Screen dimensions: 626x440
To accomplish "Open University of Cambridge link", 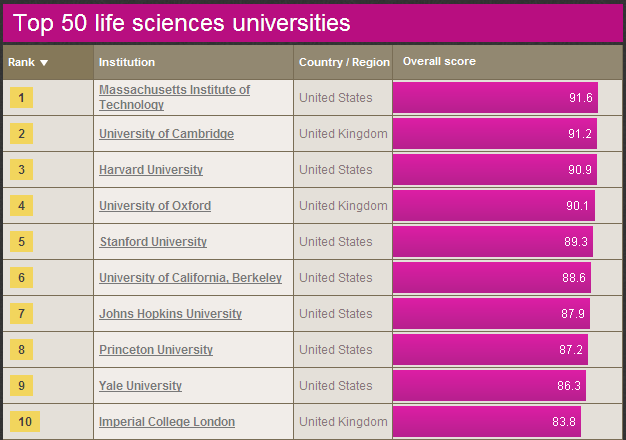I will [x=166, y=134].
